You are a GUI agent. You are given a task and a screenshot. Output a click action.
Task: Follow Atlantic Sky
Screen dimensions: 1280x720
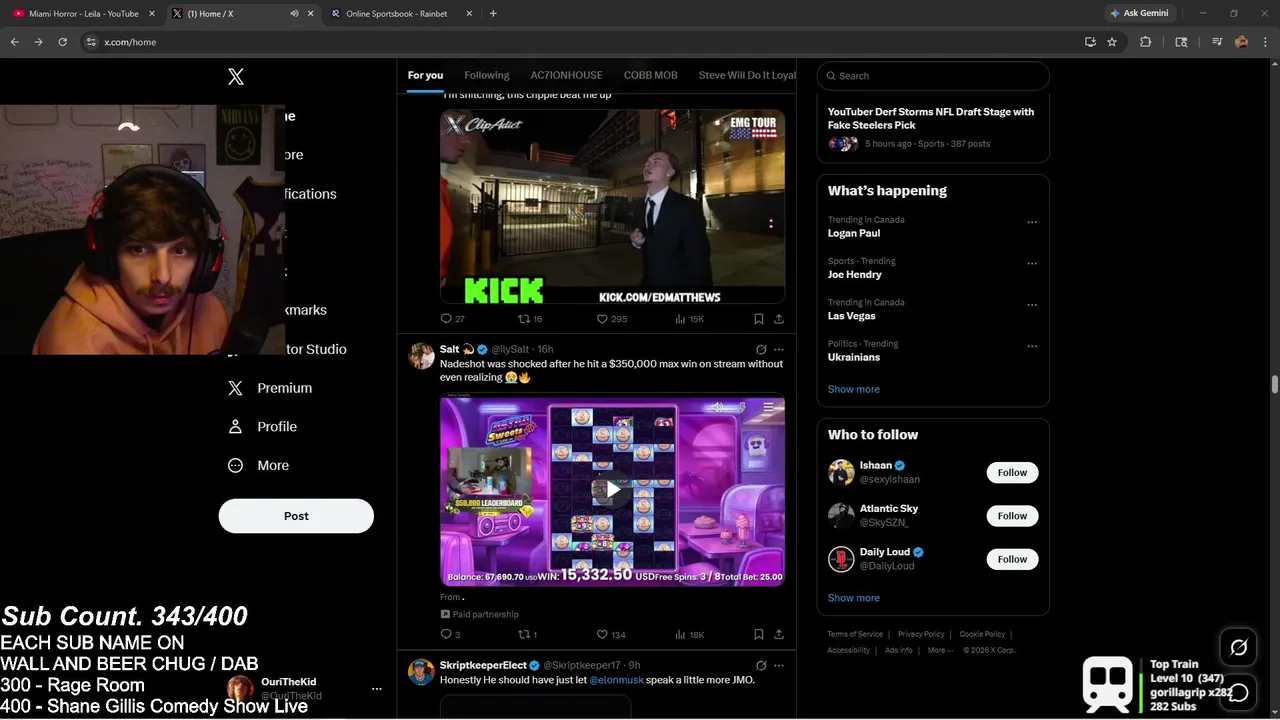click(x=1012, y=516)
